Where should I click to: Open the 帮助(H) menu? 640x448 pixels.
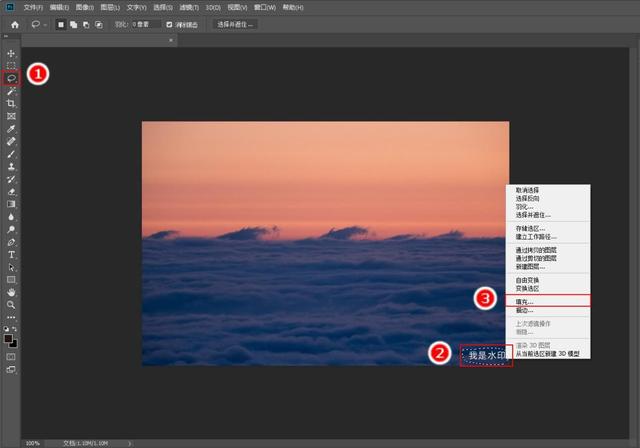pos(293,7)
